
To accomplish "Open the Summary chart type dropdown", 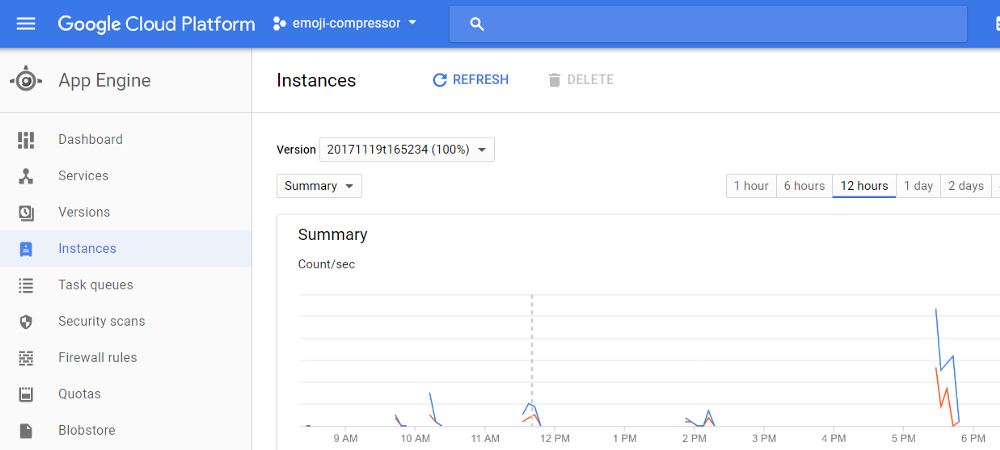I will click(319, 186).
